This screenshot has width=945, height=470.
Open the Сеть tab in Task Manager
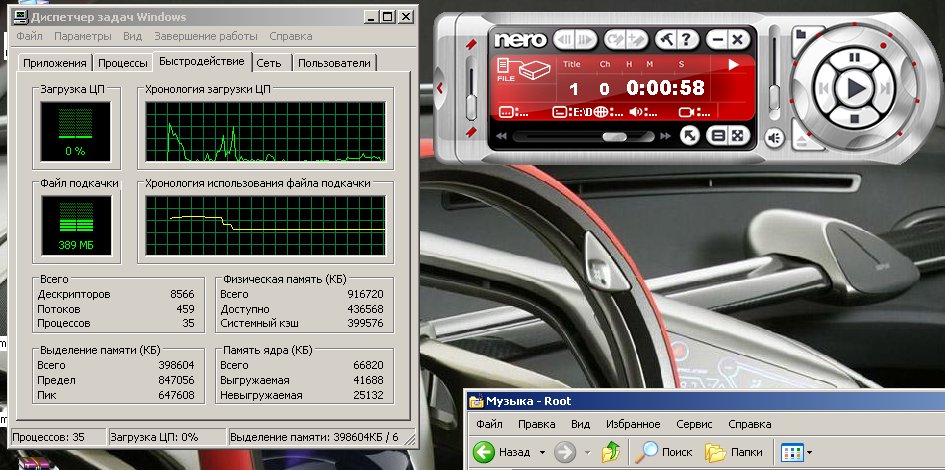pyautogui.click(x=268, y=63)
